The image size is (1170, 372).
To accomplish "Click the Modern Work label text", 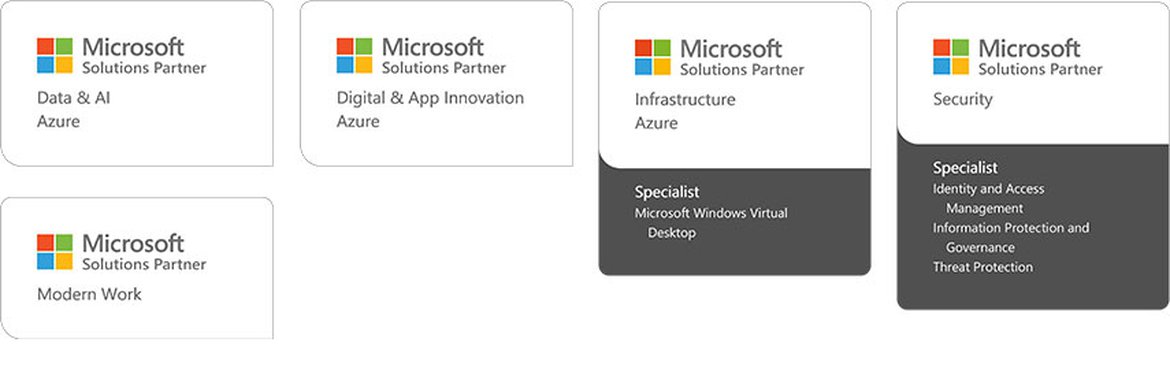I will [x=90, y=294].
